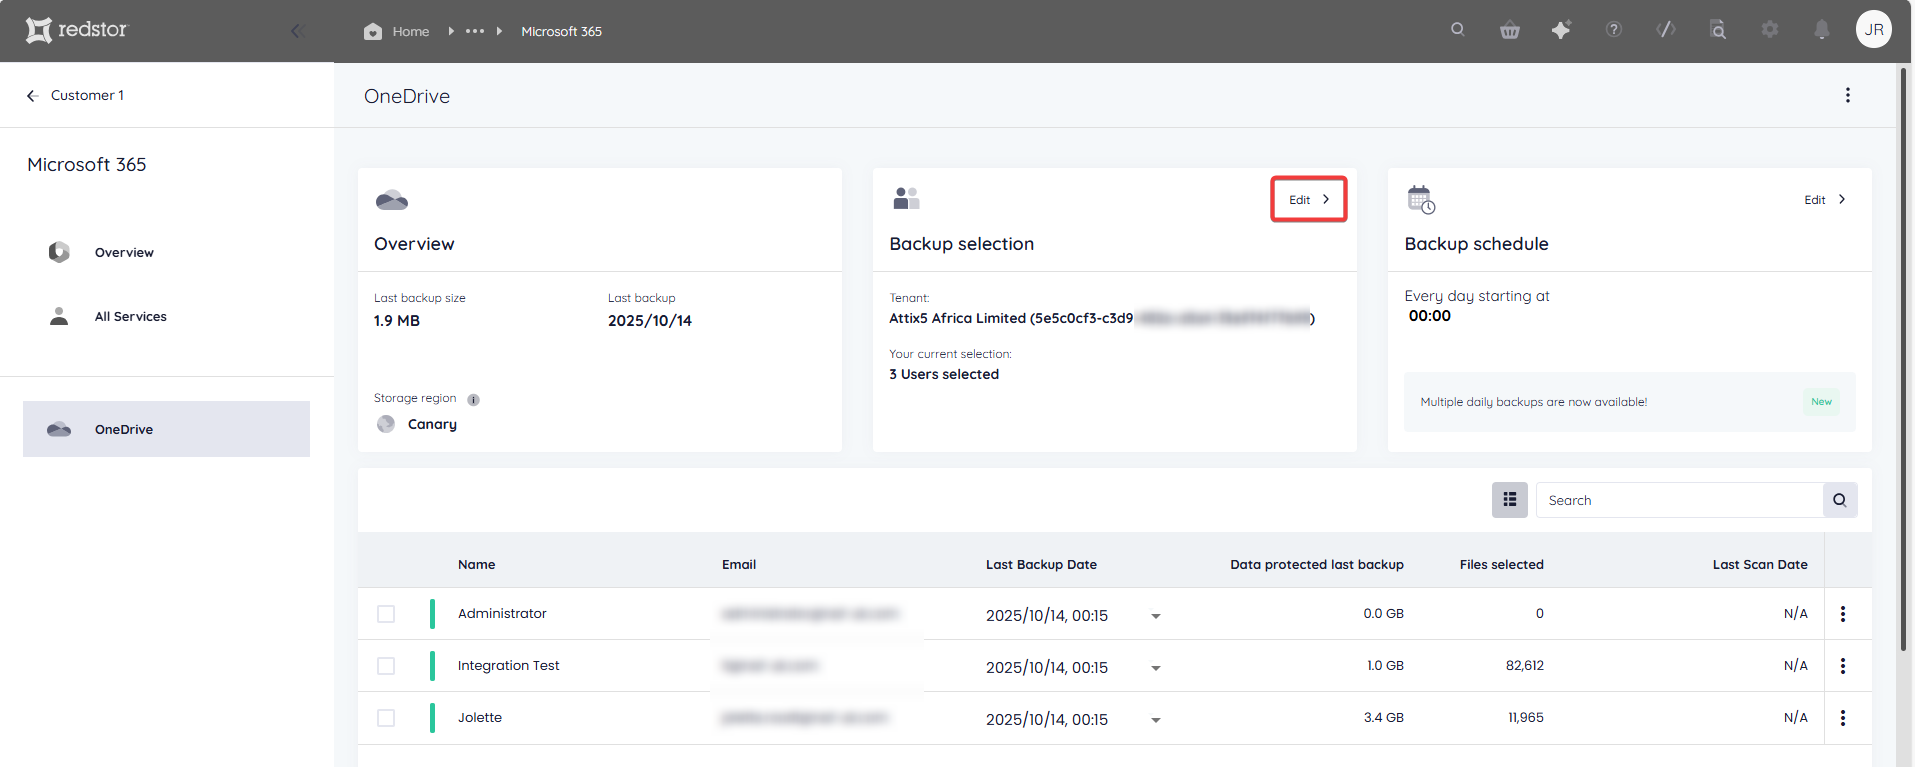Screen dimensions: 1915x767
Task: Open Home from the breadcrumb
Action: click(397, 31)
